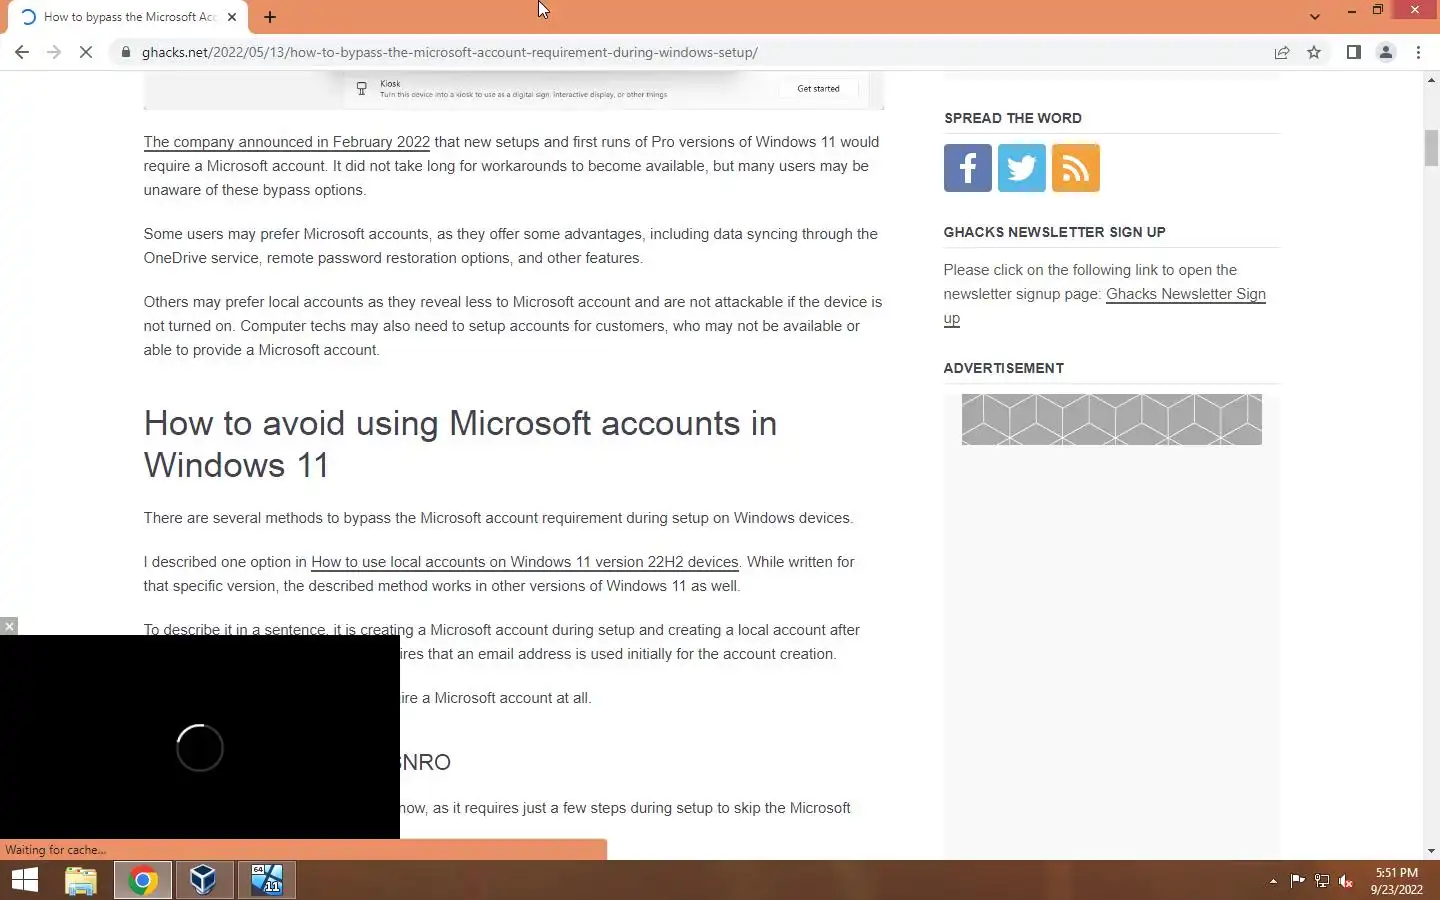Open the Windows 11 VM taskbar icon
1440x900 pixels.
[267, 881]
